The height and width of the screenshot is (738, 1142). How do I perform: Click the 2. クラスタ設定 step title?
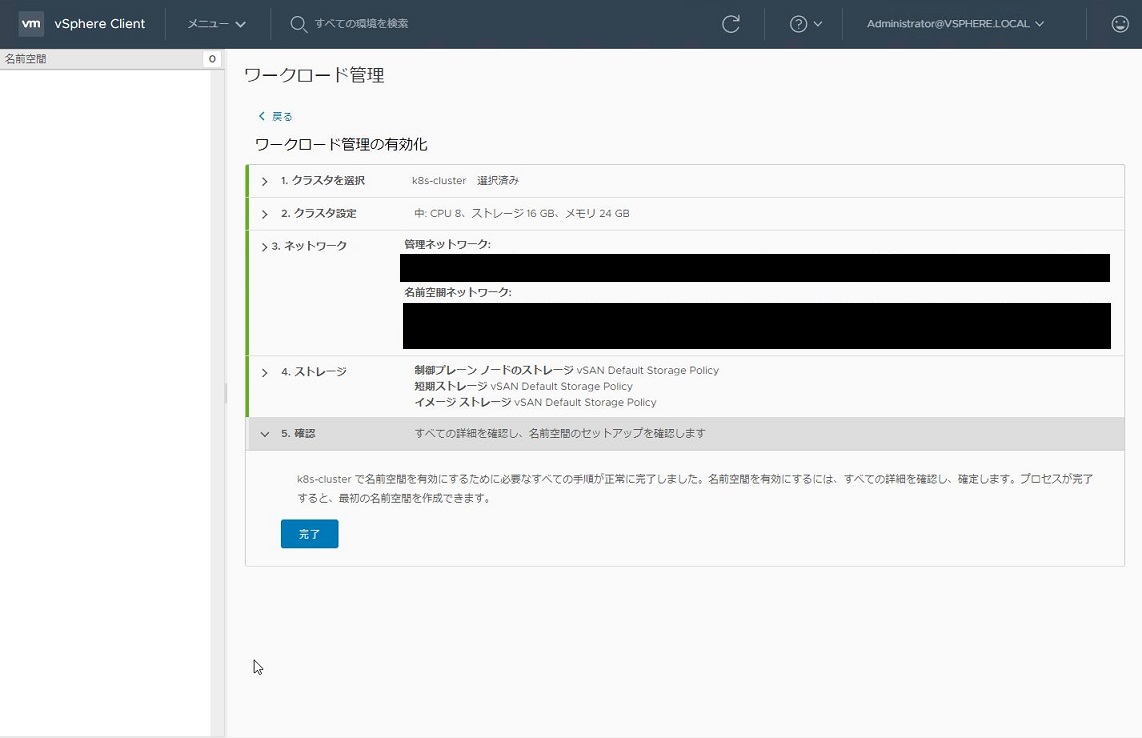pyautogui.click(x=318, y=213)
